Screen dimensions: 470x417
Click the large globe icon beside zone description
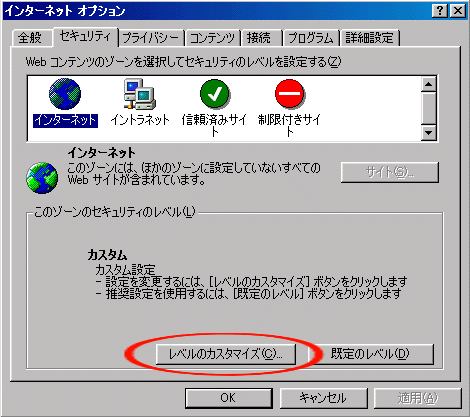pyautogui.click(x=42, y=178)
